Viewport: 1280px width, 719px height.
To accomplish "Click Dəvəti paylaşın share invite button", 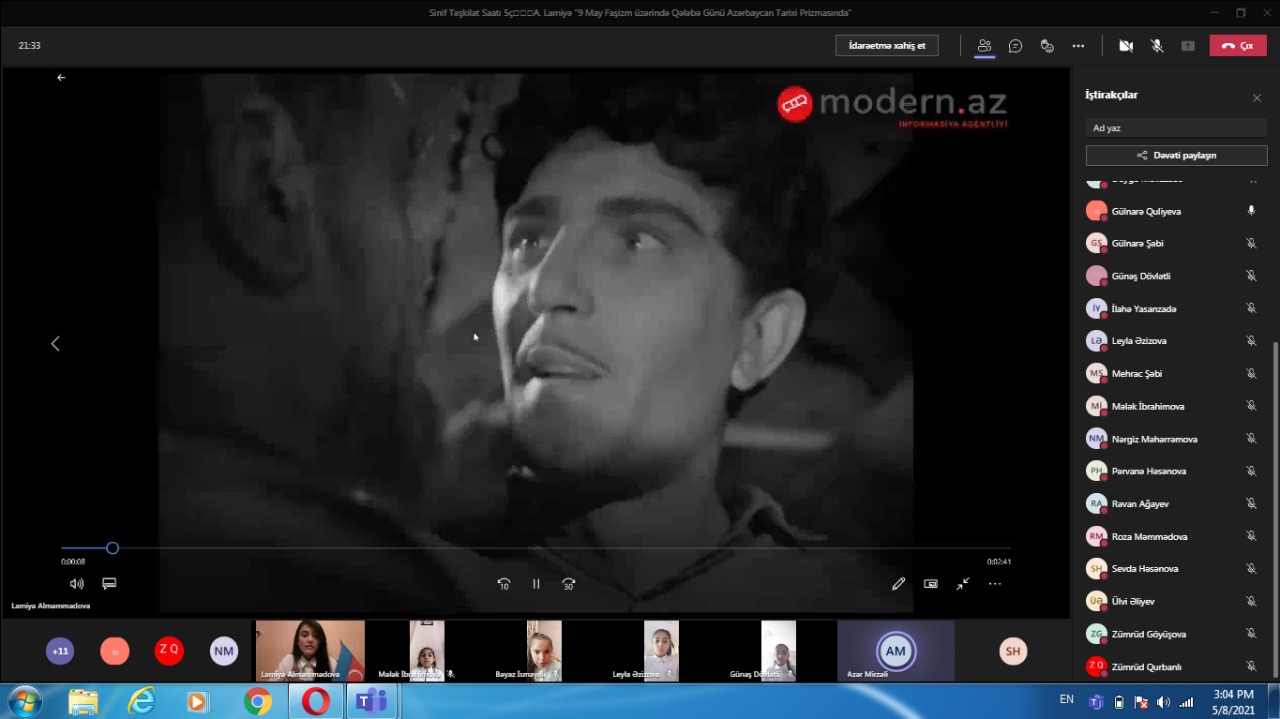I will click(x=1177, y=156).
